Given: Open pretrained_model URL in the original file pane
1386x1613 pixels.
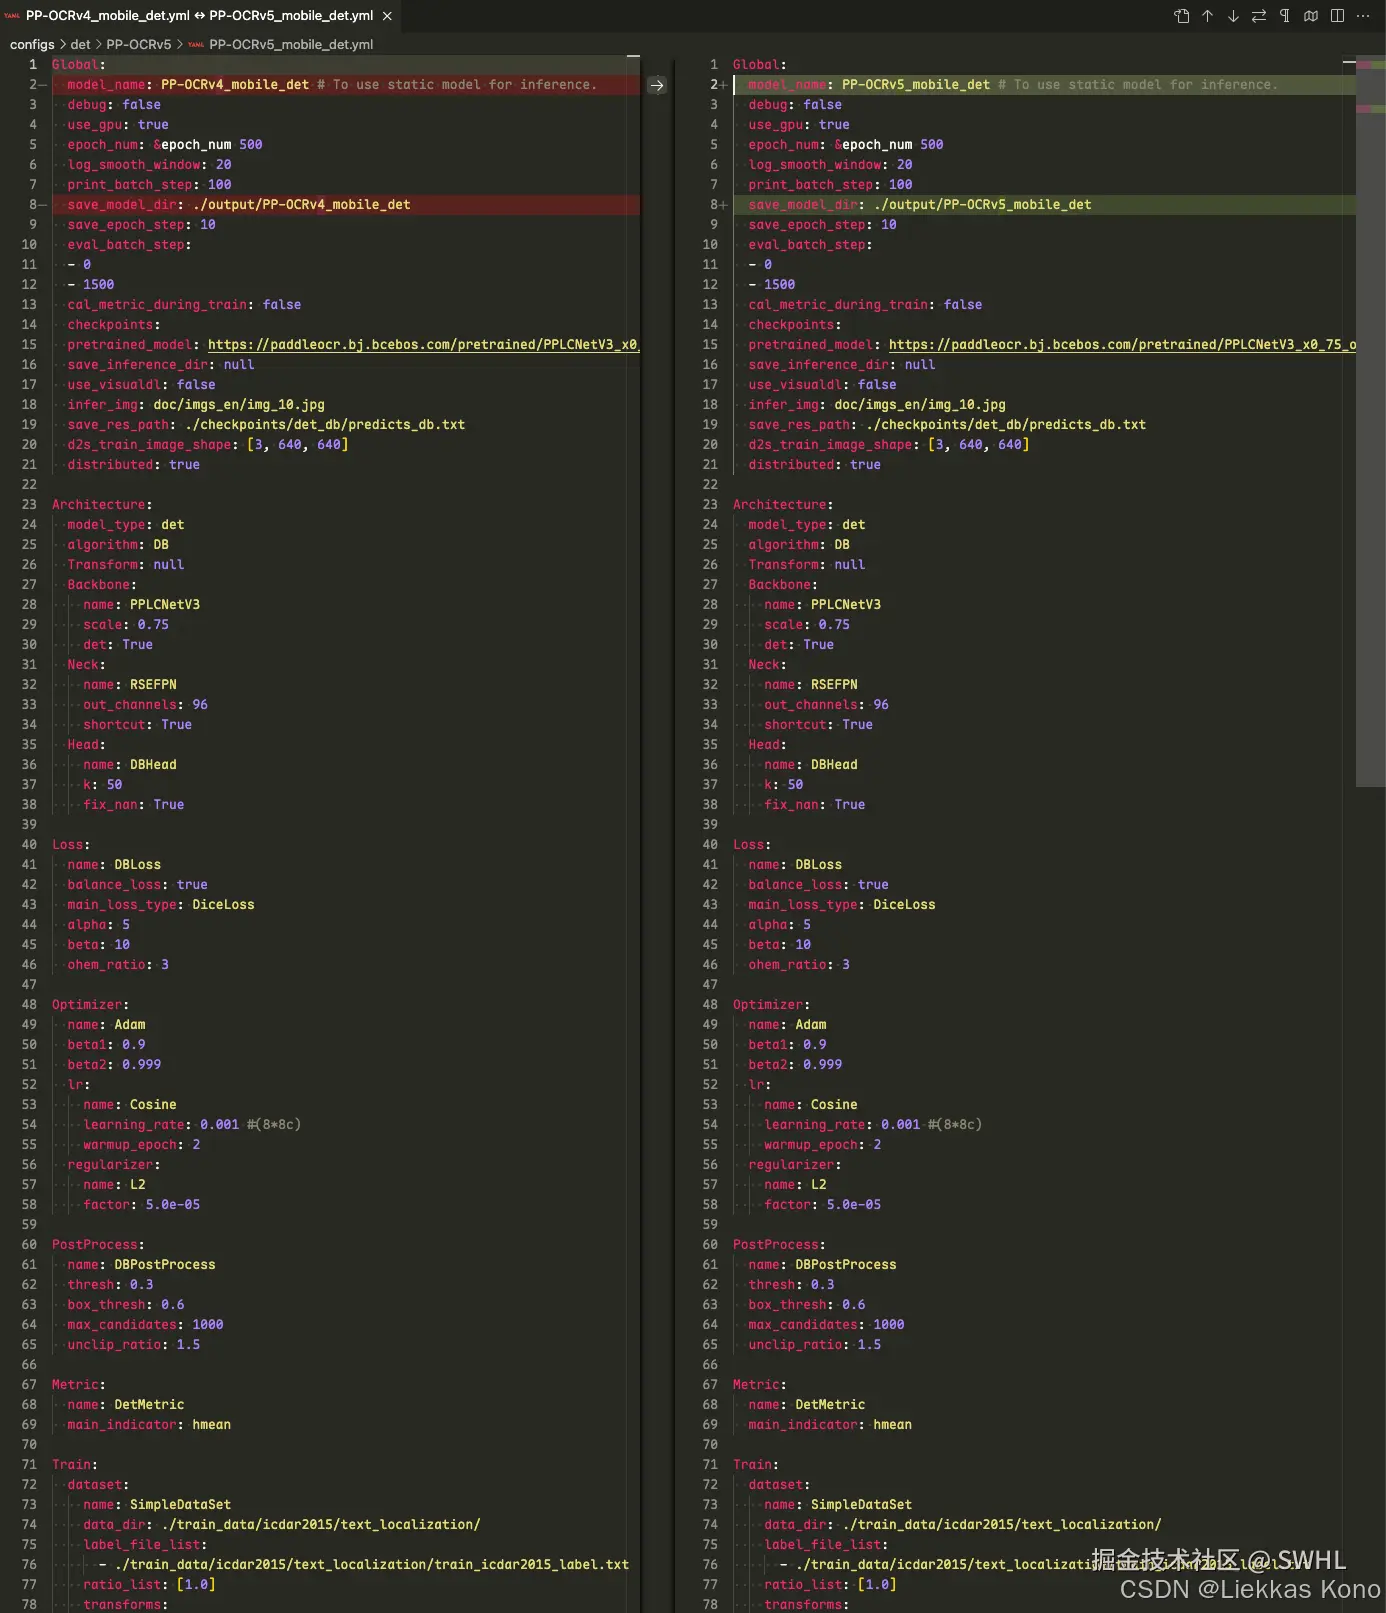Looking at the screenshot, I should click(x=423, y=345).
